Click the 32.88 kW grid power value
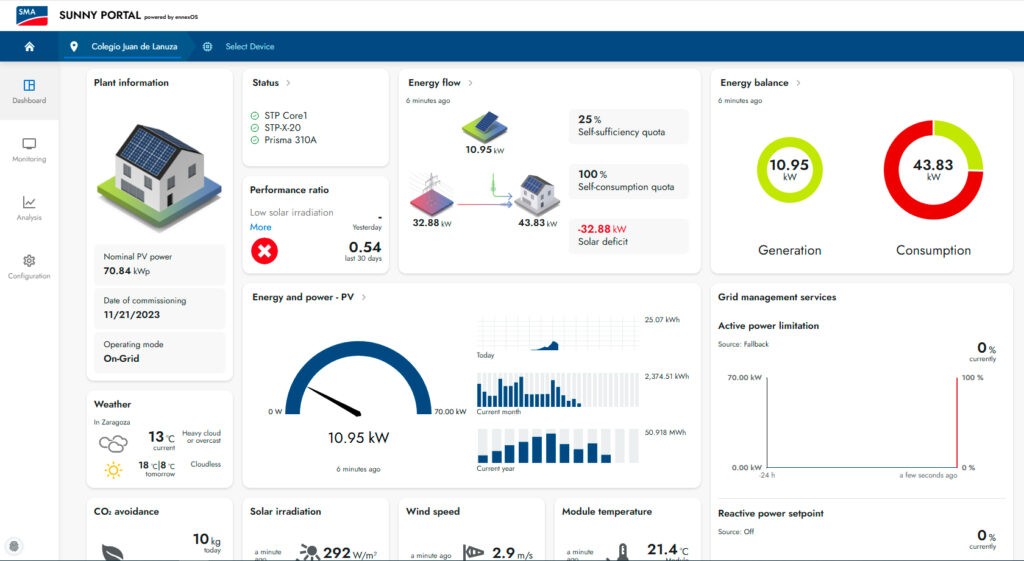The height and width of the screenshot is (561, 1024). [x=432, y=223]
